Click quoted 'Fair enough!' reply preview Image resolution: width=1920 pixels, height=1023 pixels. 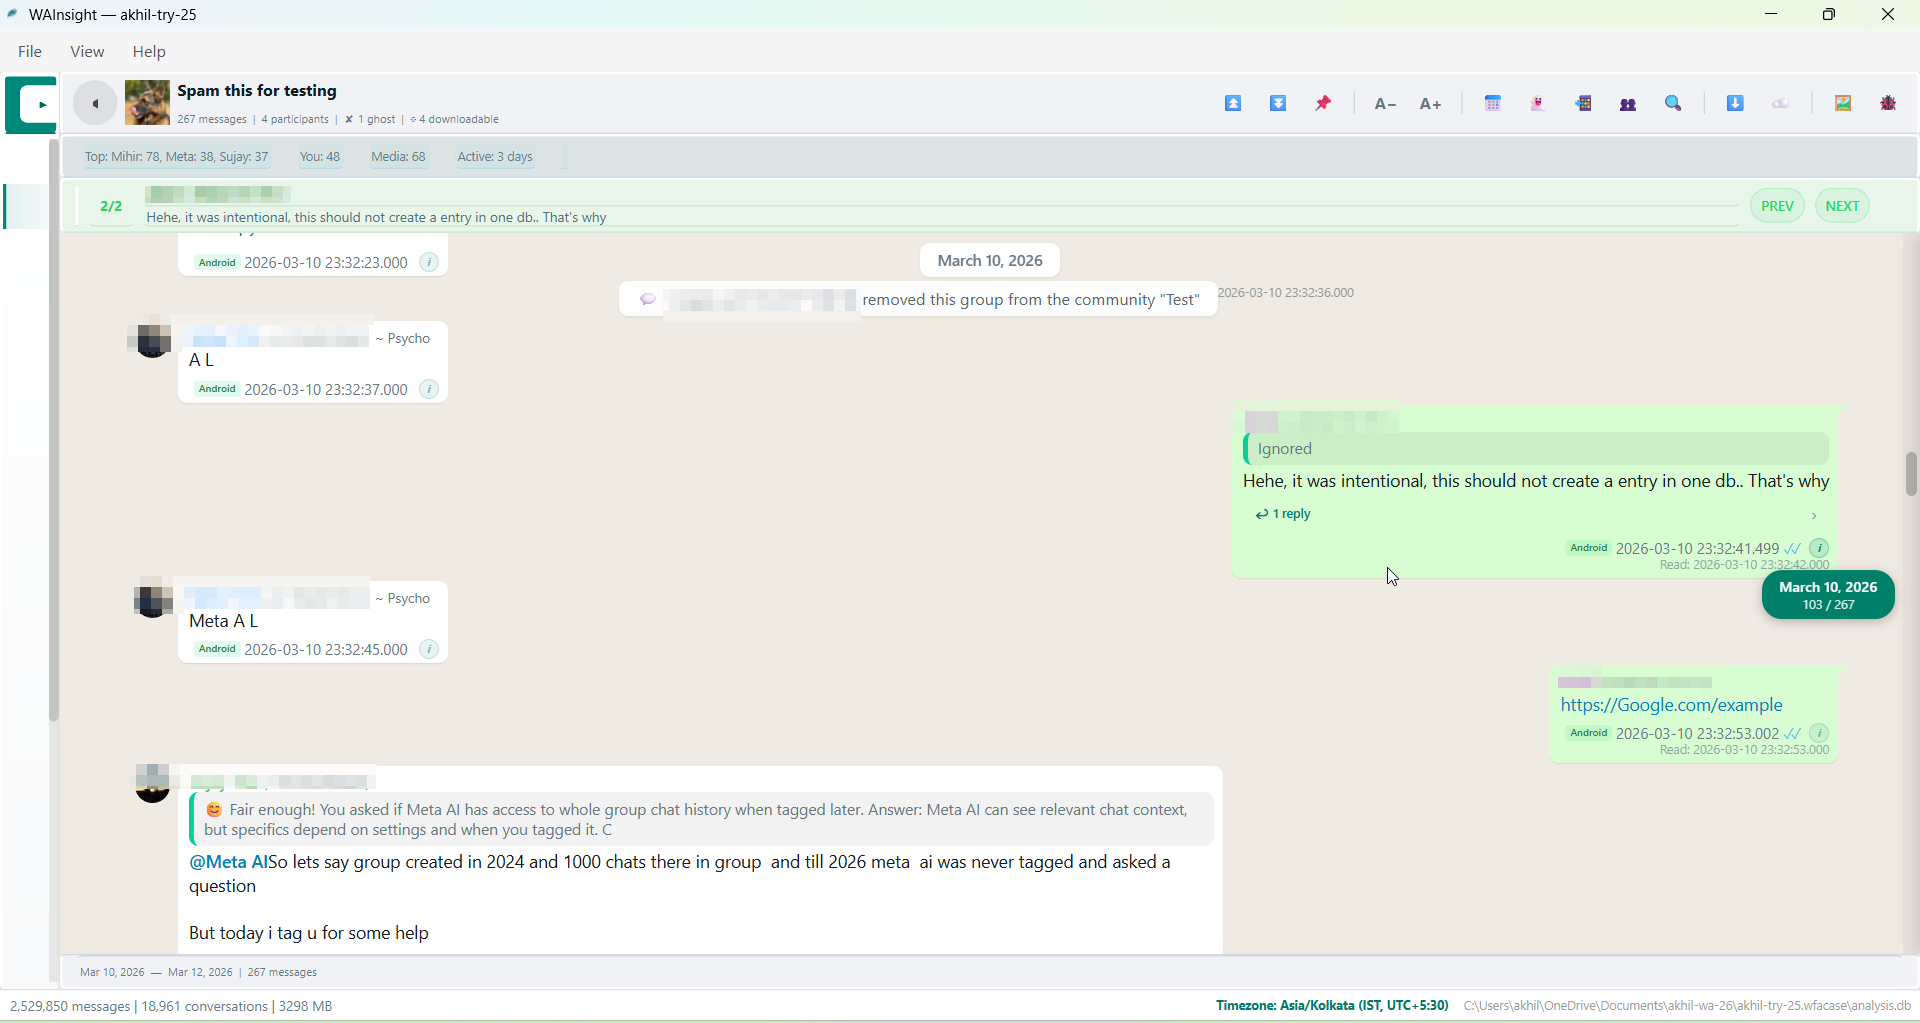(701, 819)
